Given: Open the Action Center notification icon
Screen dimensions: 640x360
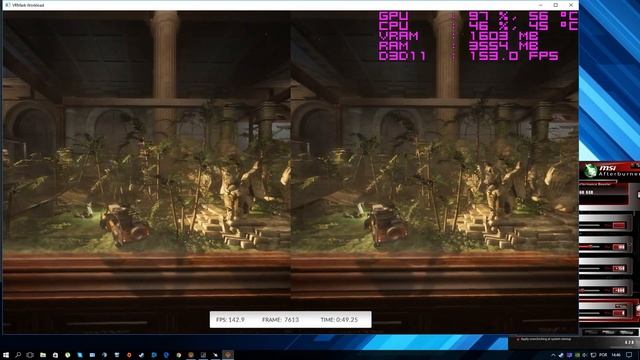Looking at the screenshot, I should click(x=629, y=355).
